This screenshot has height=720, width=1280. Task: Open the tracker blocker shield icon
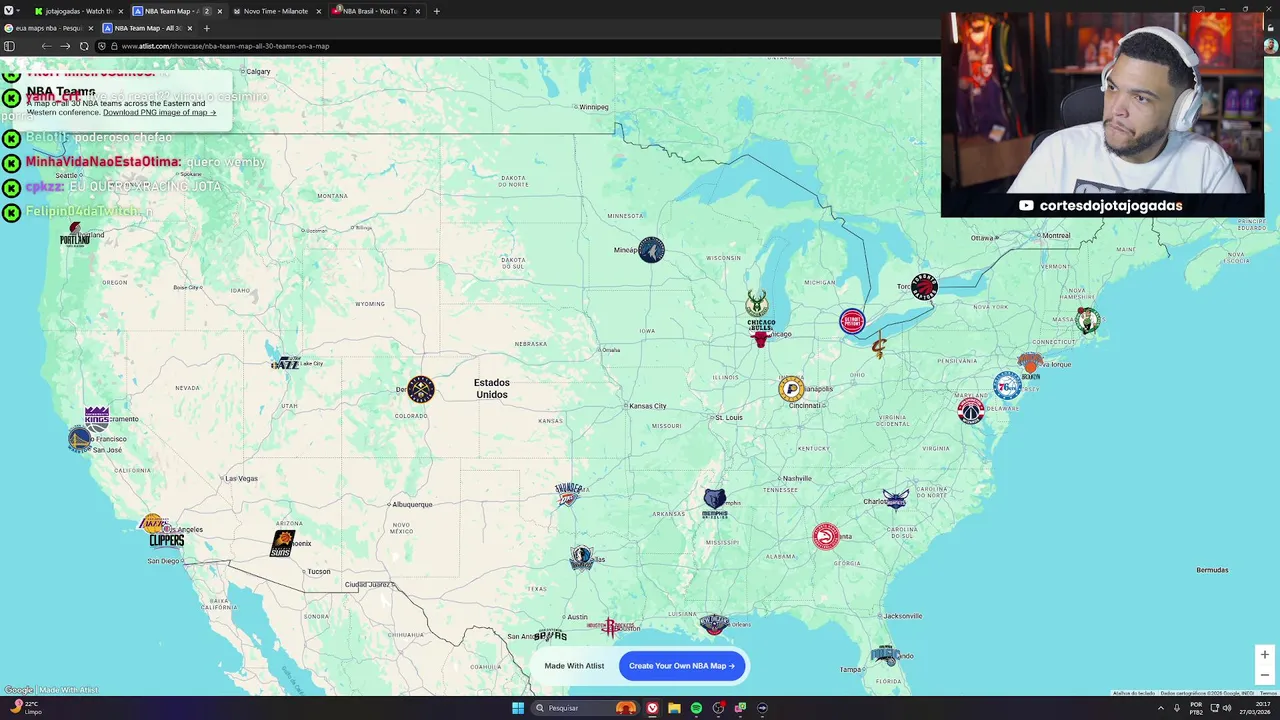tap(102, 46)
